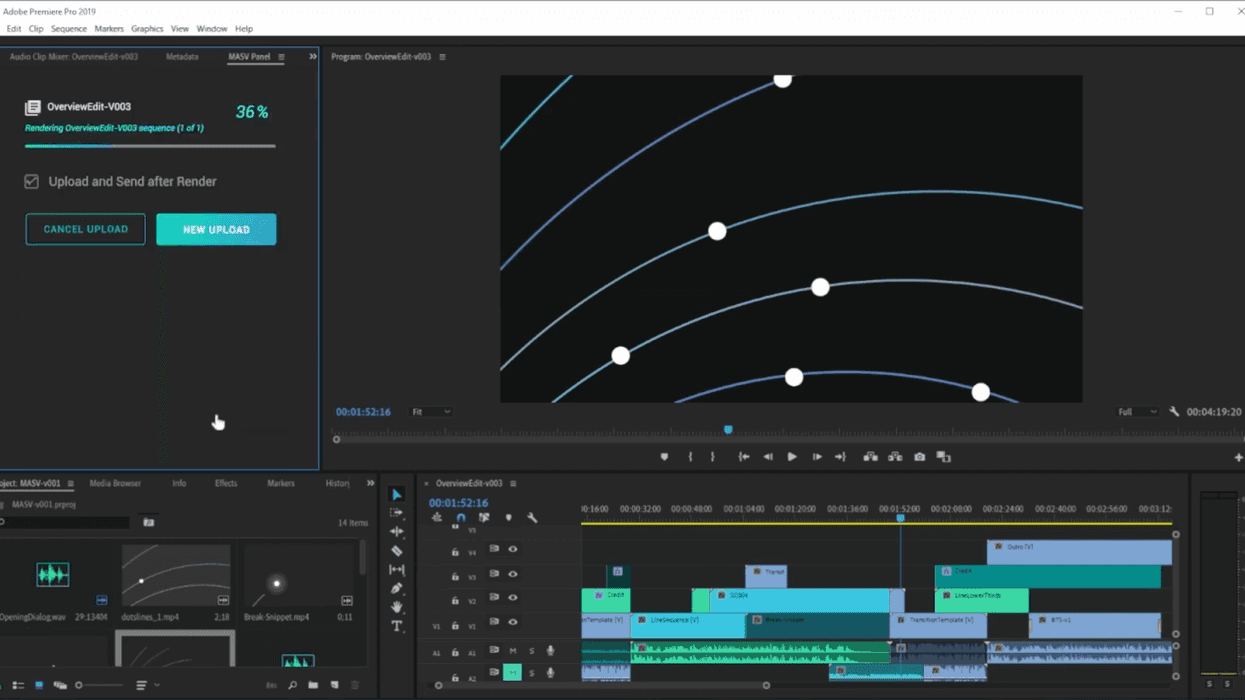Open the button editor plus icon
The image size is (1245, 700).
[1239, 457]
